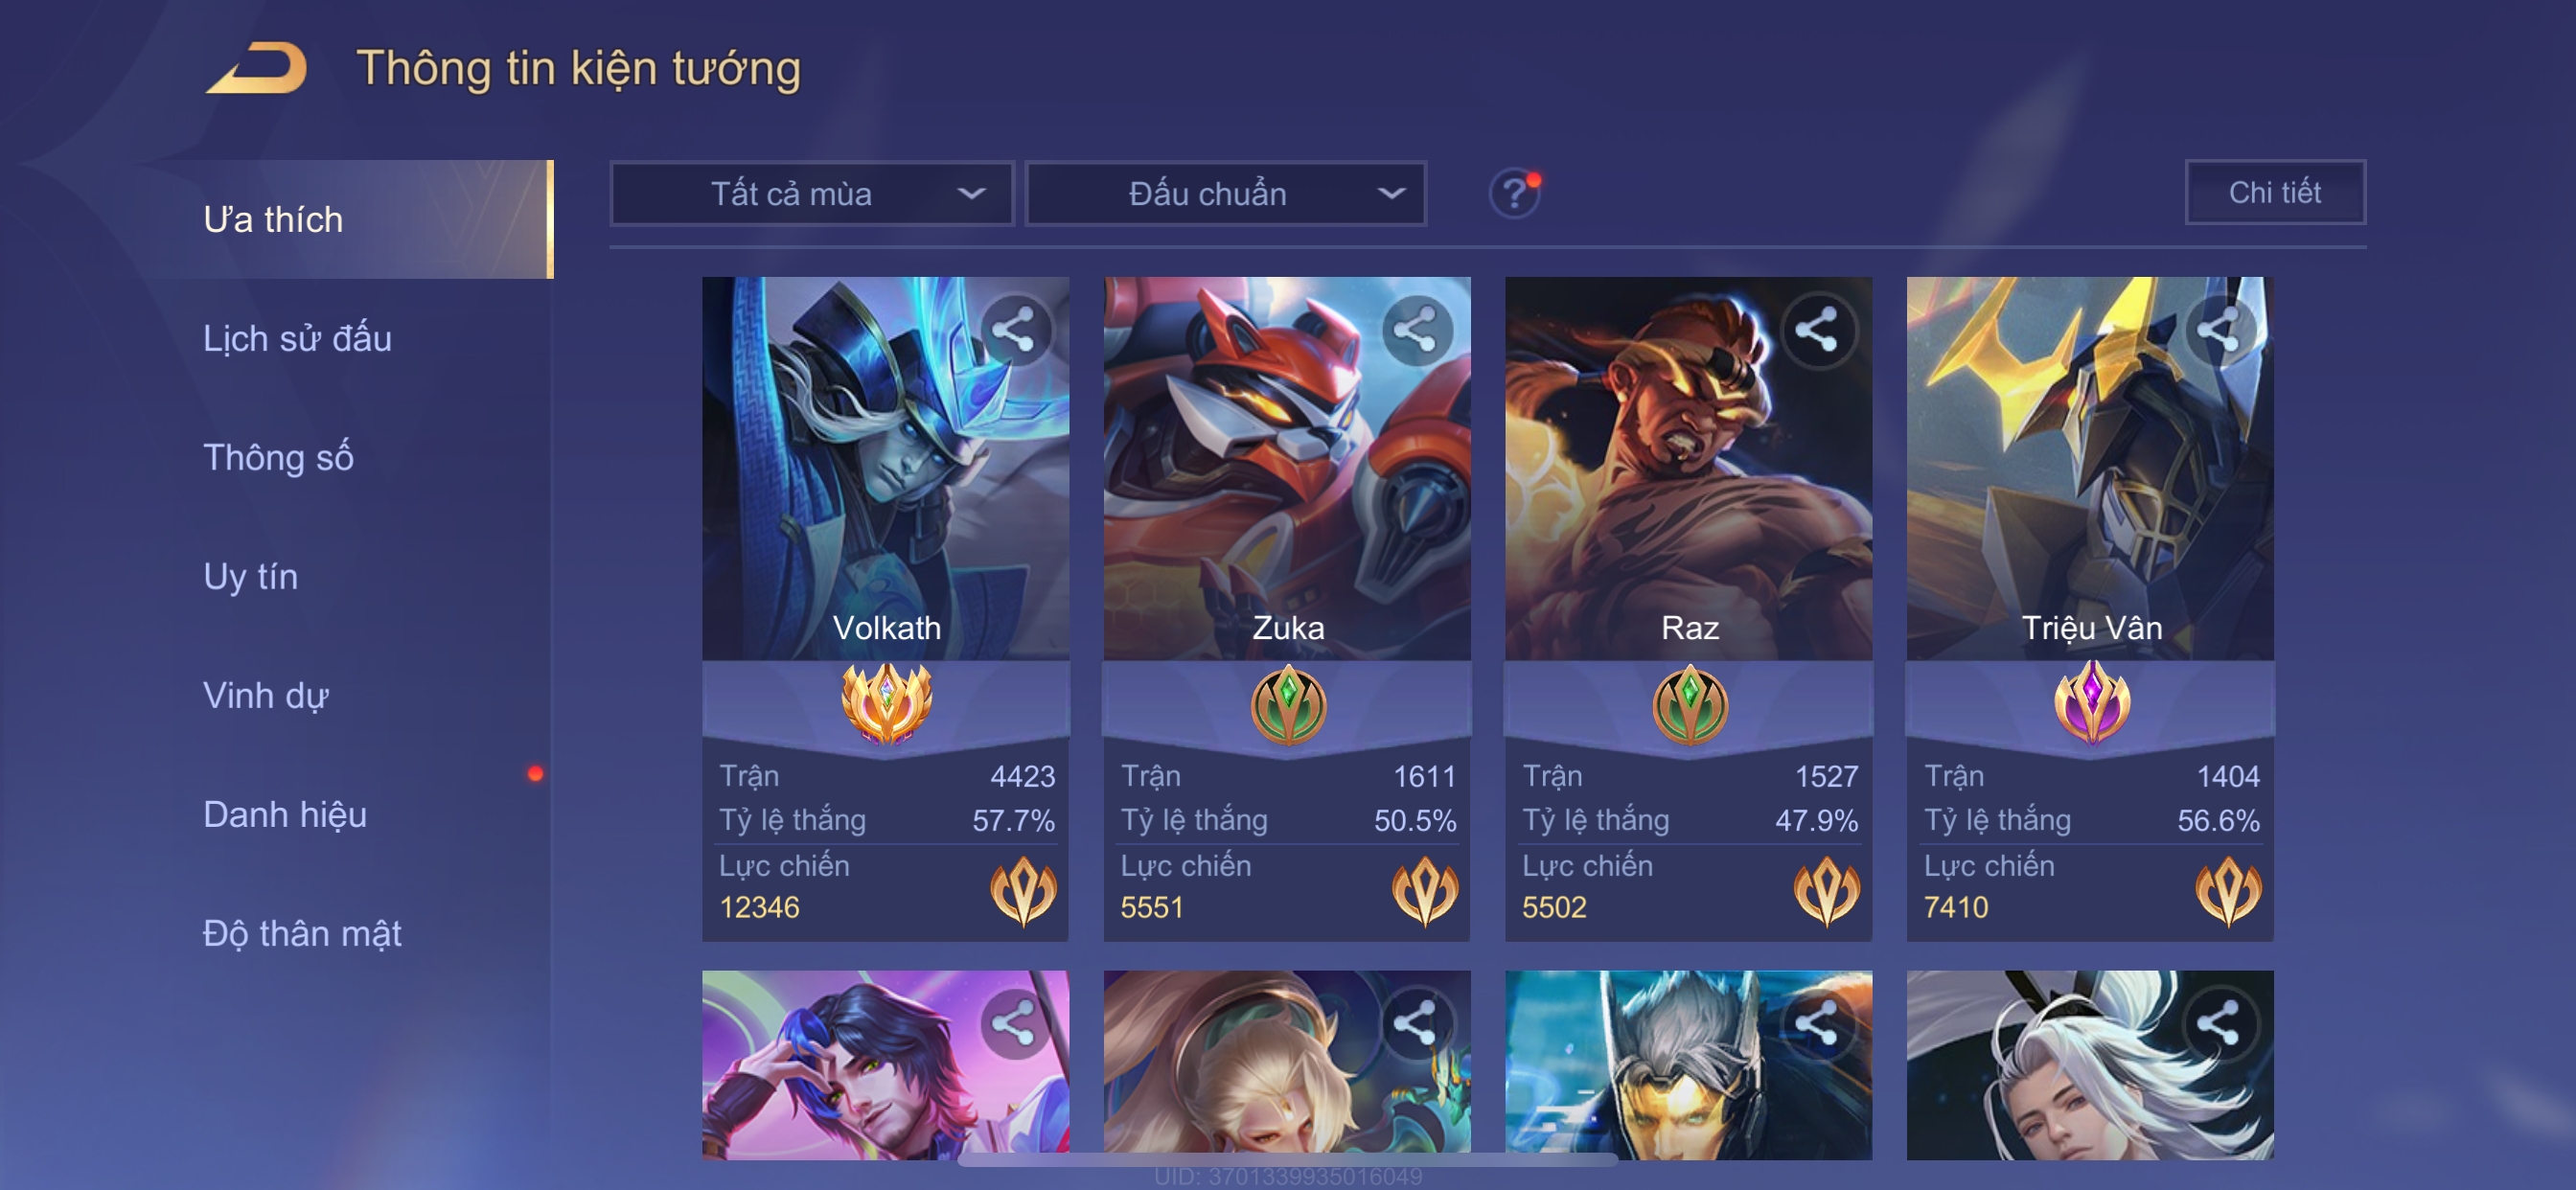Viewport: 2576px width, 1190px height.
Task: Share the Volkath hero card
Action: tap(1014, 331)
